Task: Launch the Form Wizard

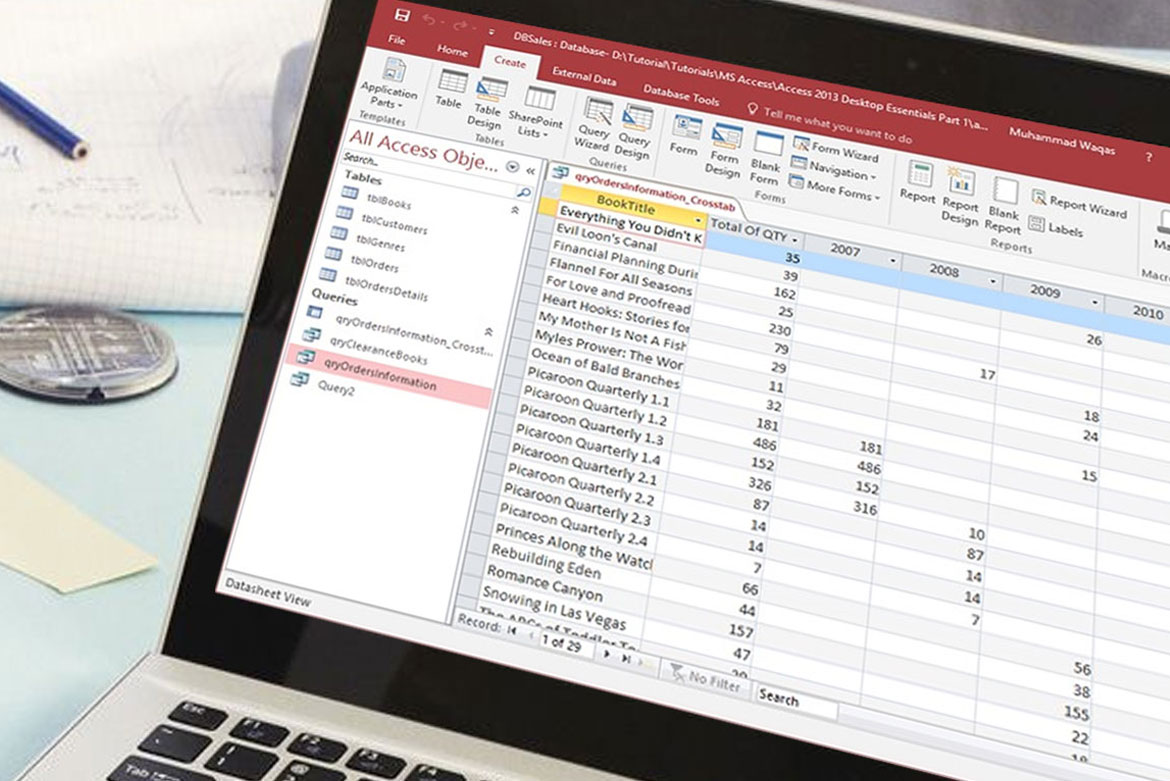Action: click(836, 150)
